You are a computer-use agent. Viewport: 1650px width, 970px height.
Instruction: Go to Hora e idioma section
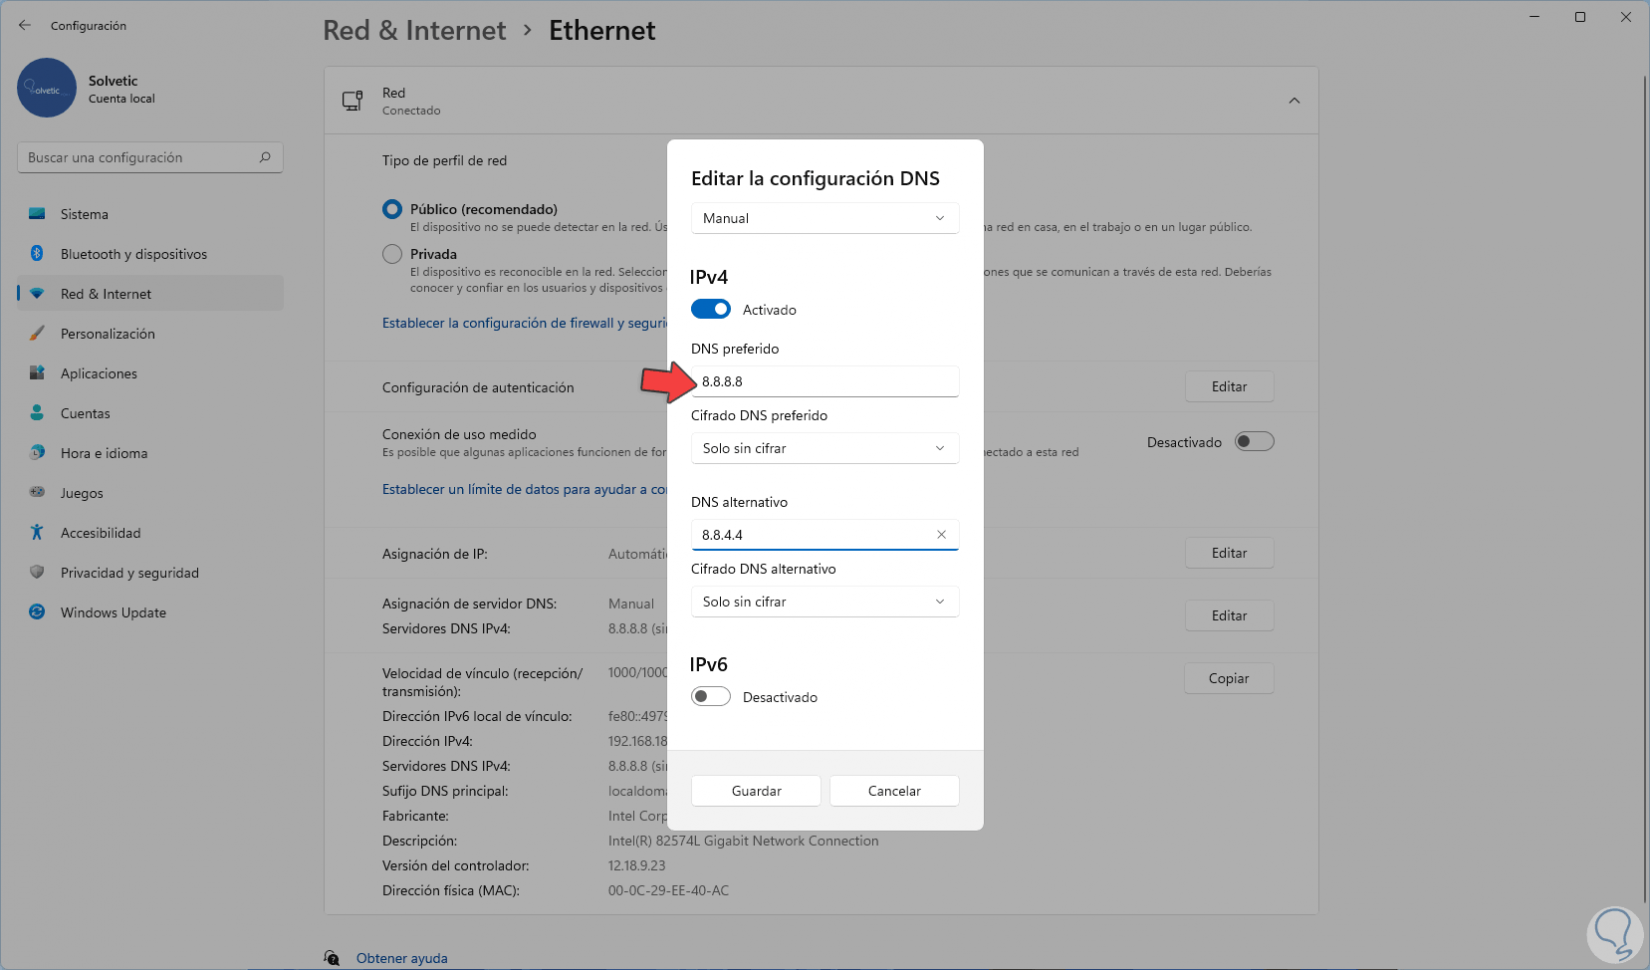104,453
